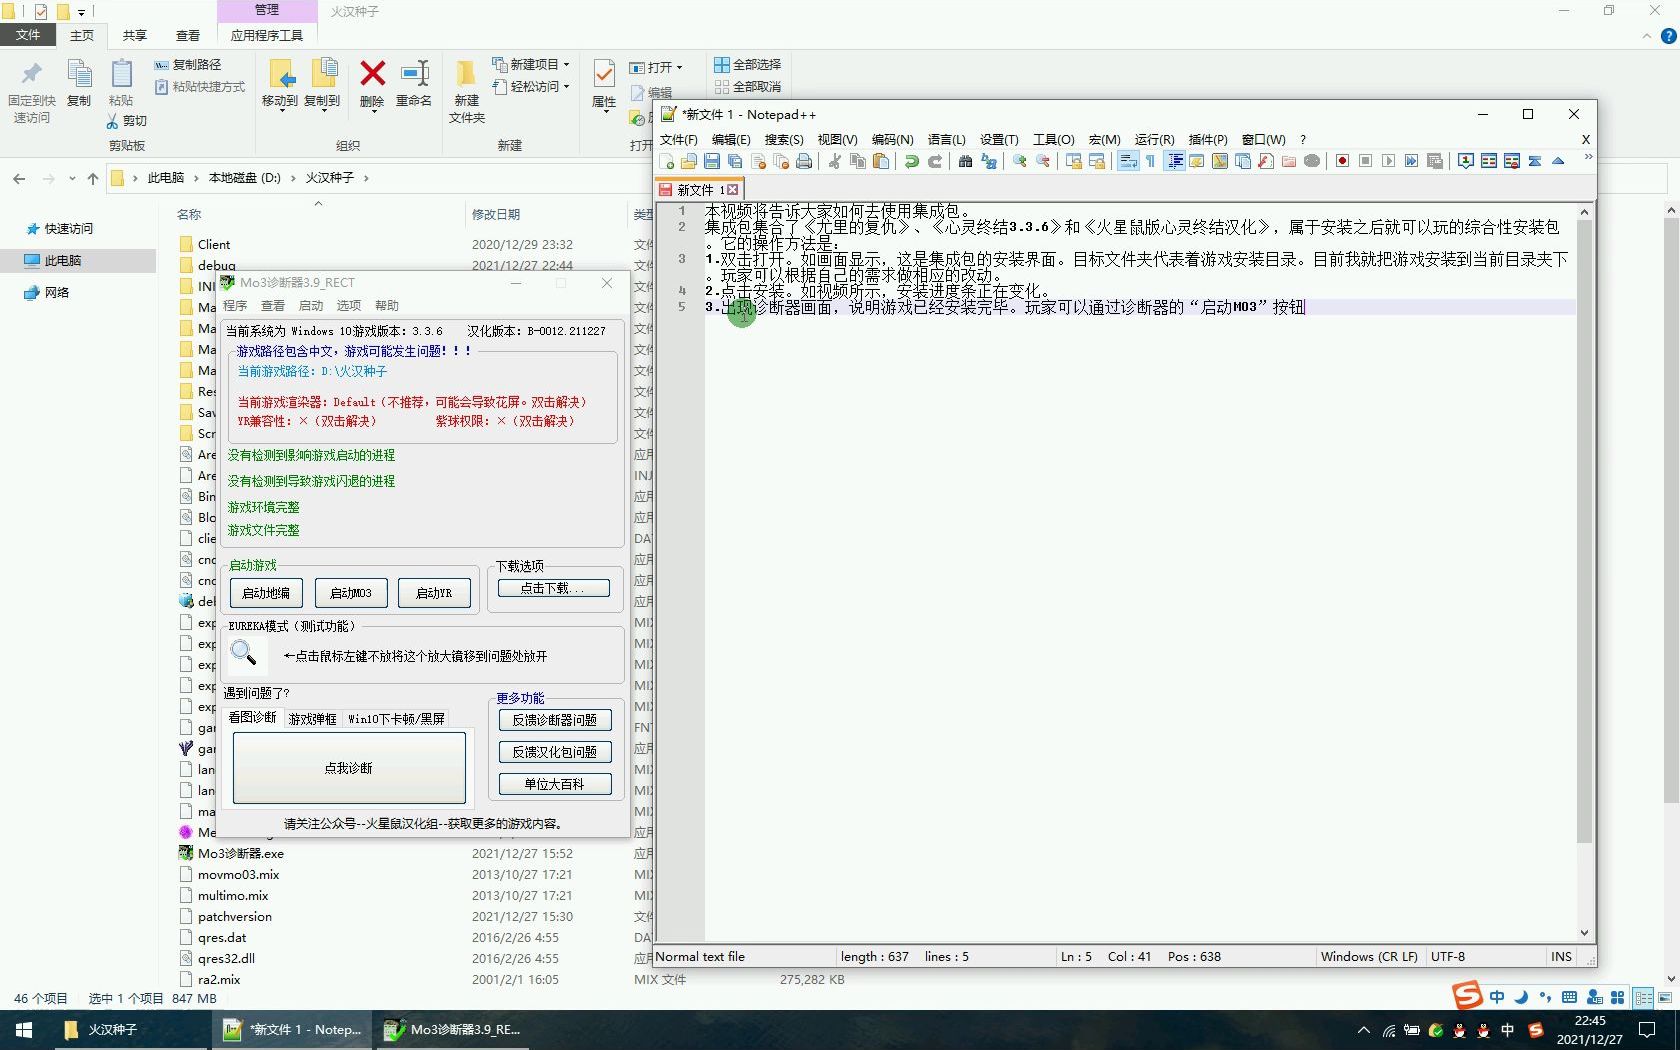Click the Start Recording macro icon
Viewport: 1680px width, 1050px height.
1342,161
